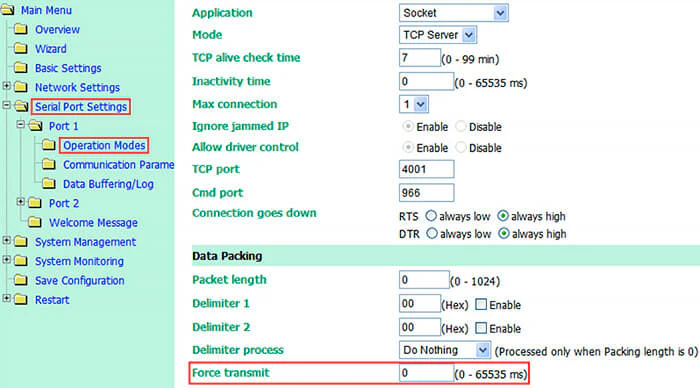The width and height of the screenshot is (700, 388).
Task: Select Serial Port Settings in the menu
Action: point(81,107)
